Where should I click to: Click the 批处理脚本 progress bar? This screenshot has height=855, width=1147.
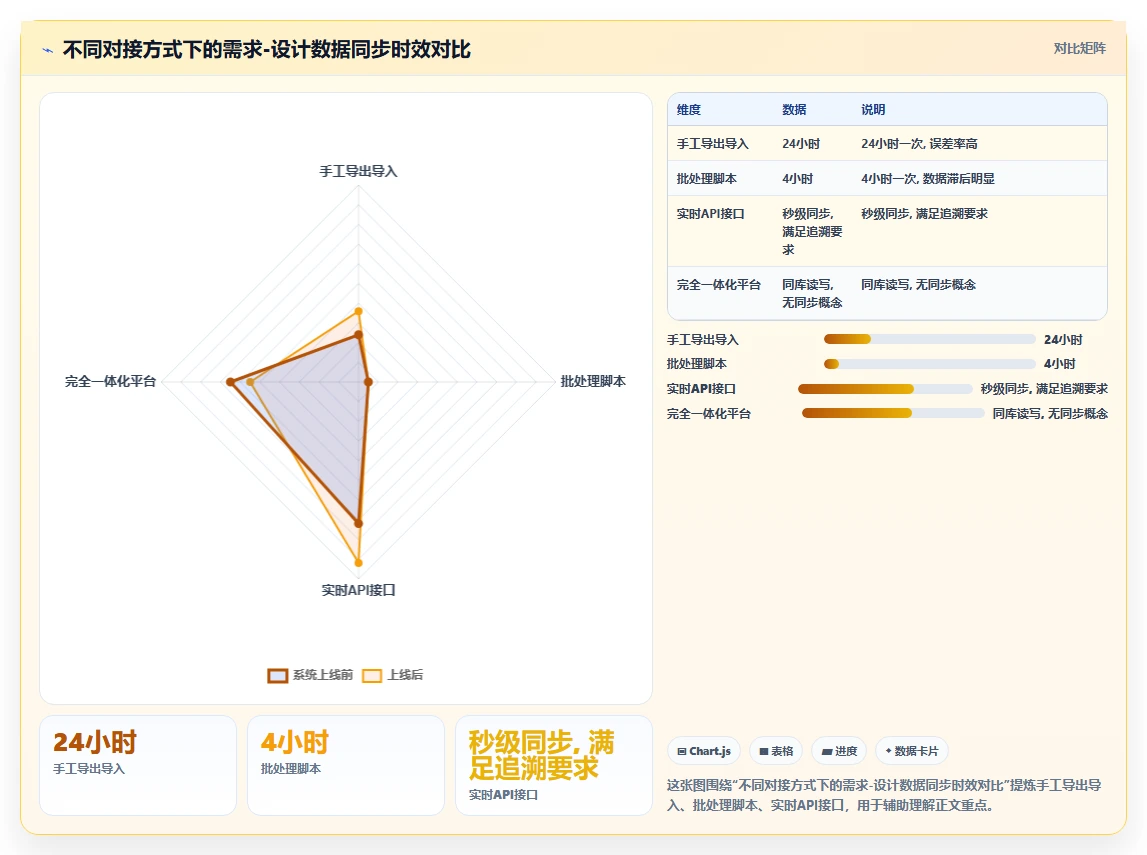point(929,364)
